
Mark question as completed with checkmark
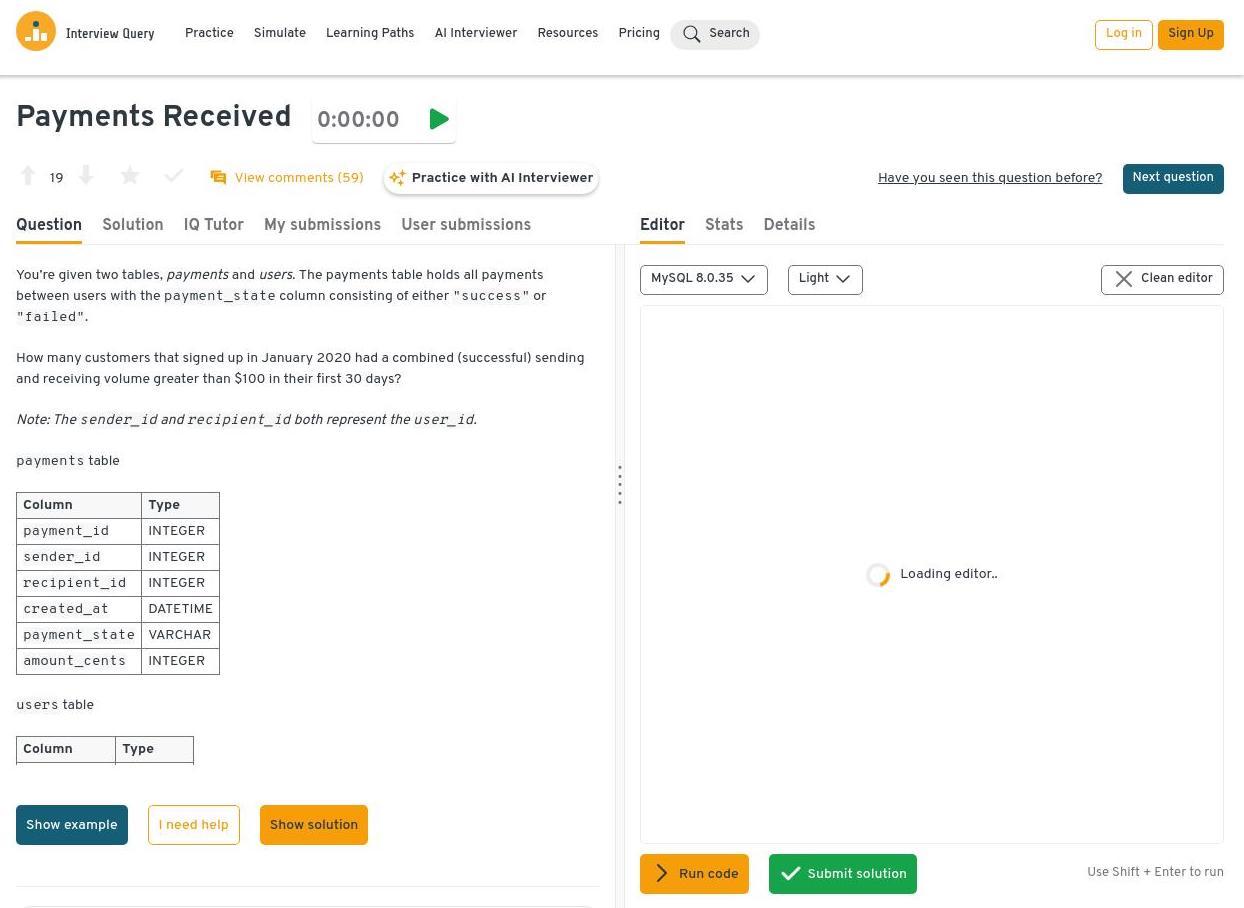point(174,177)
